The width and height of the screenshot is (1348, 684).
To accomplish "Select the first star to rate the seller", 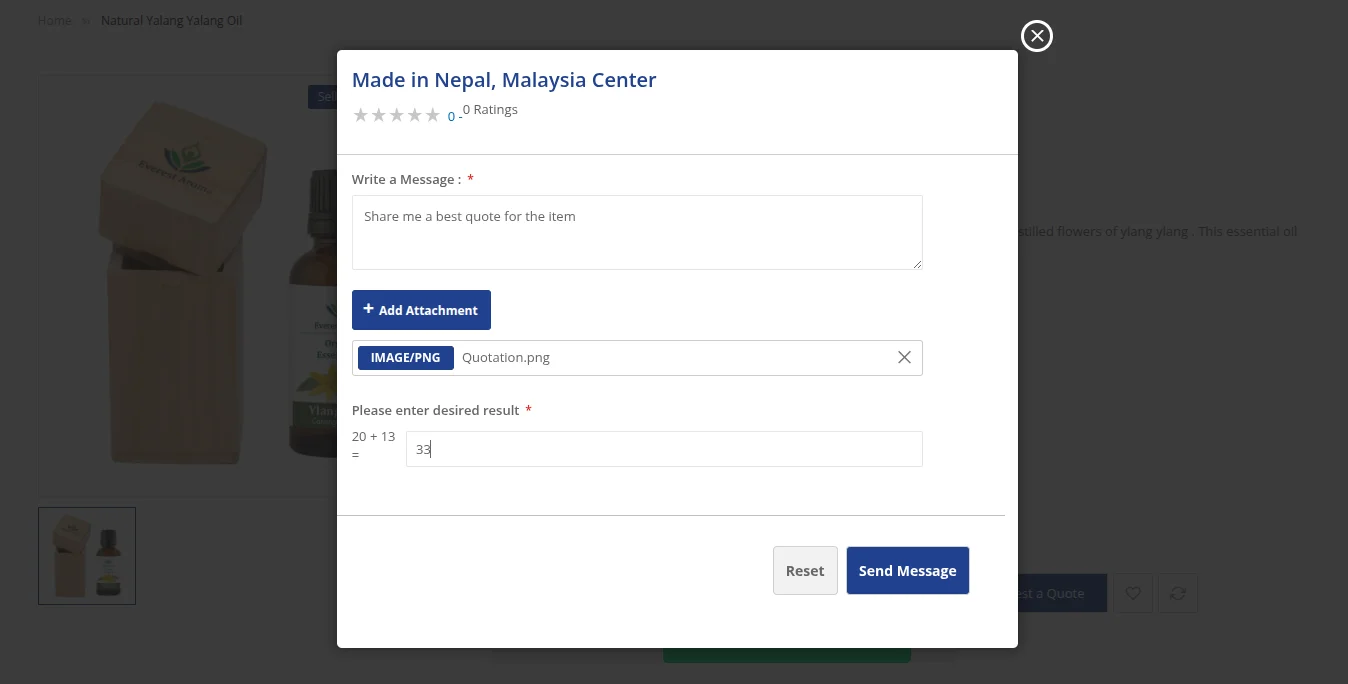I will pos(361,115).
